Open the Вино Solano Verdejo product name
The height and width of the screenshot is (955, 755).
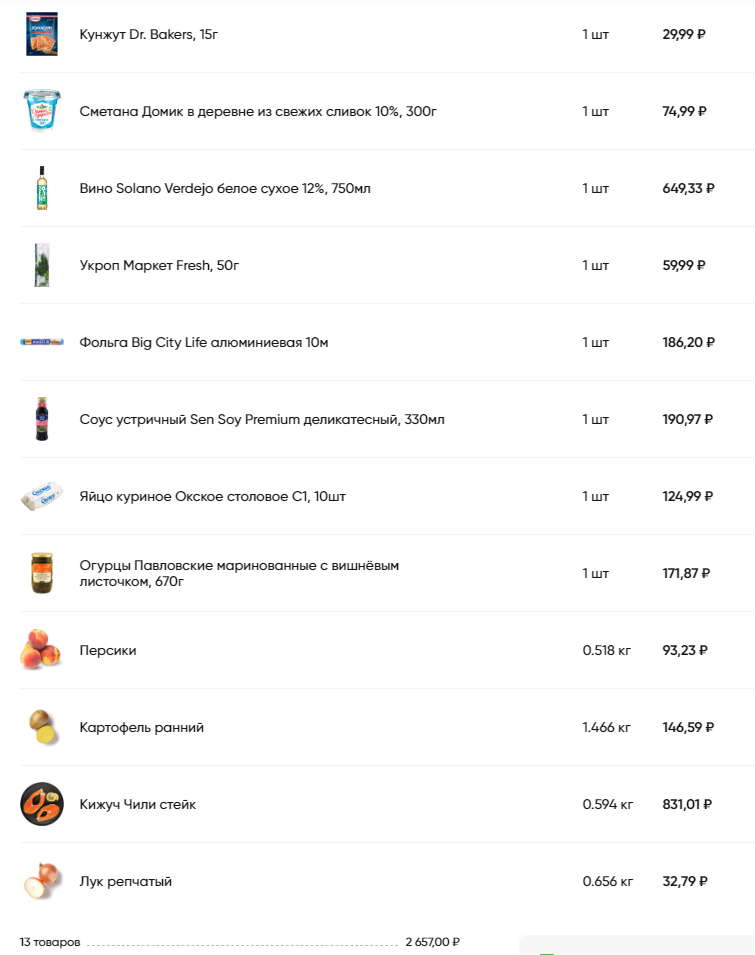pos(225,188)
